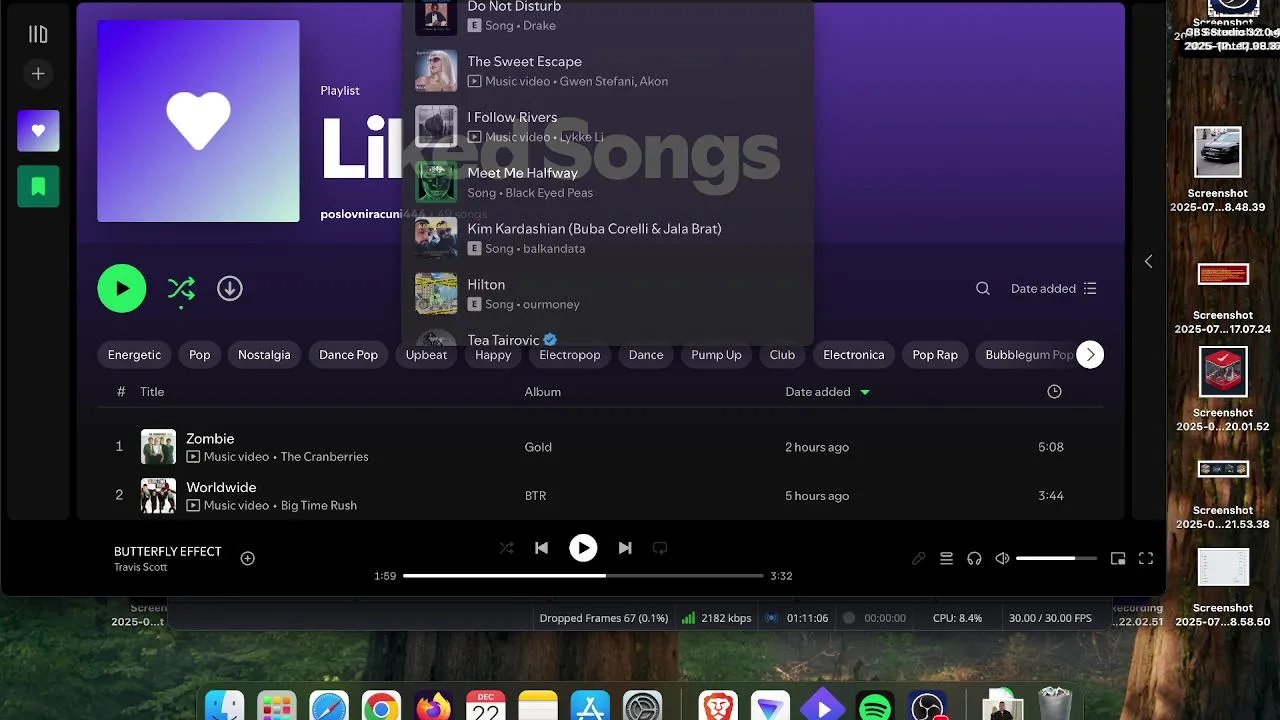Filter by the Energetic tag
The height and width of the screenshot is (720, 1280).
(x=134, y=355)
